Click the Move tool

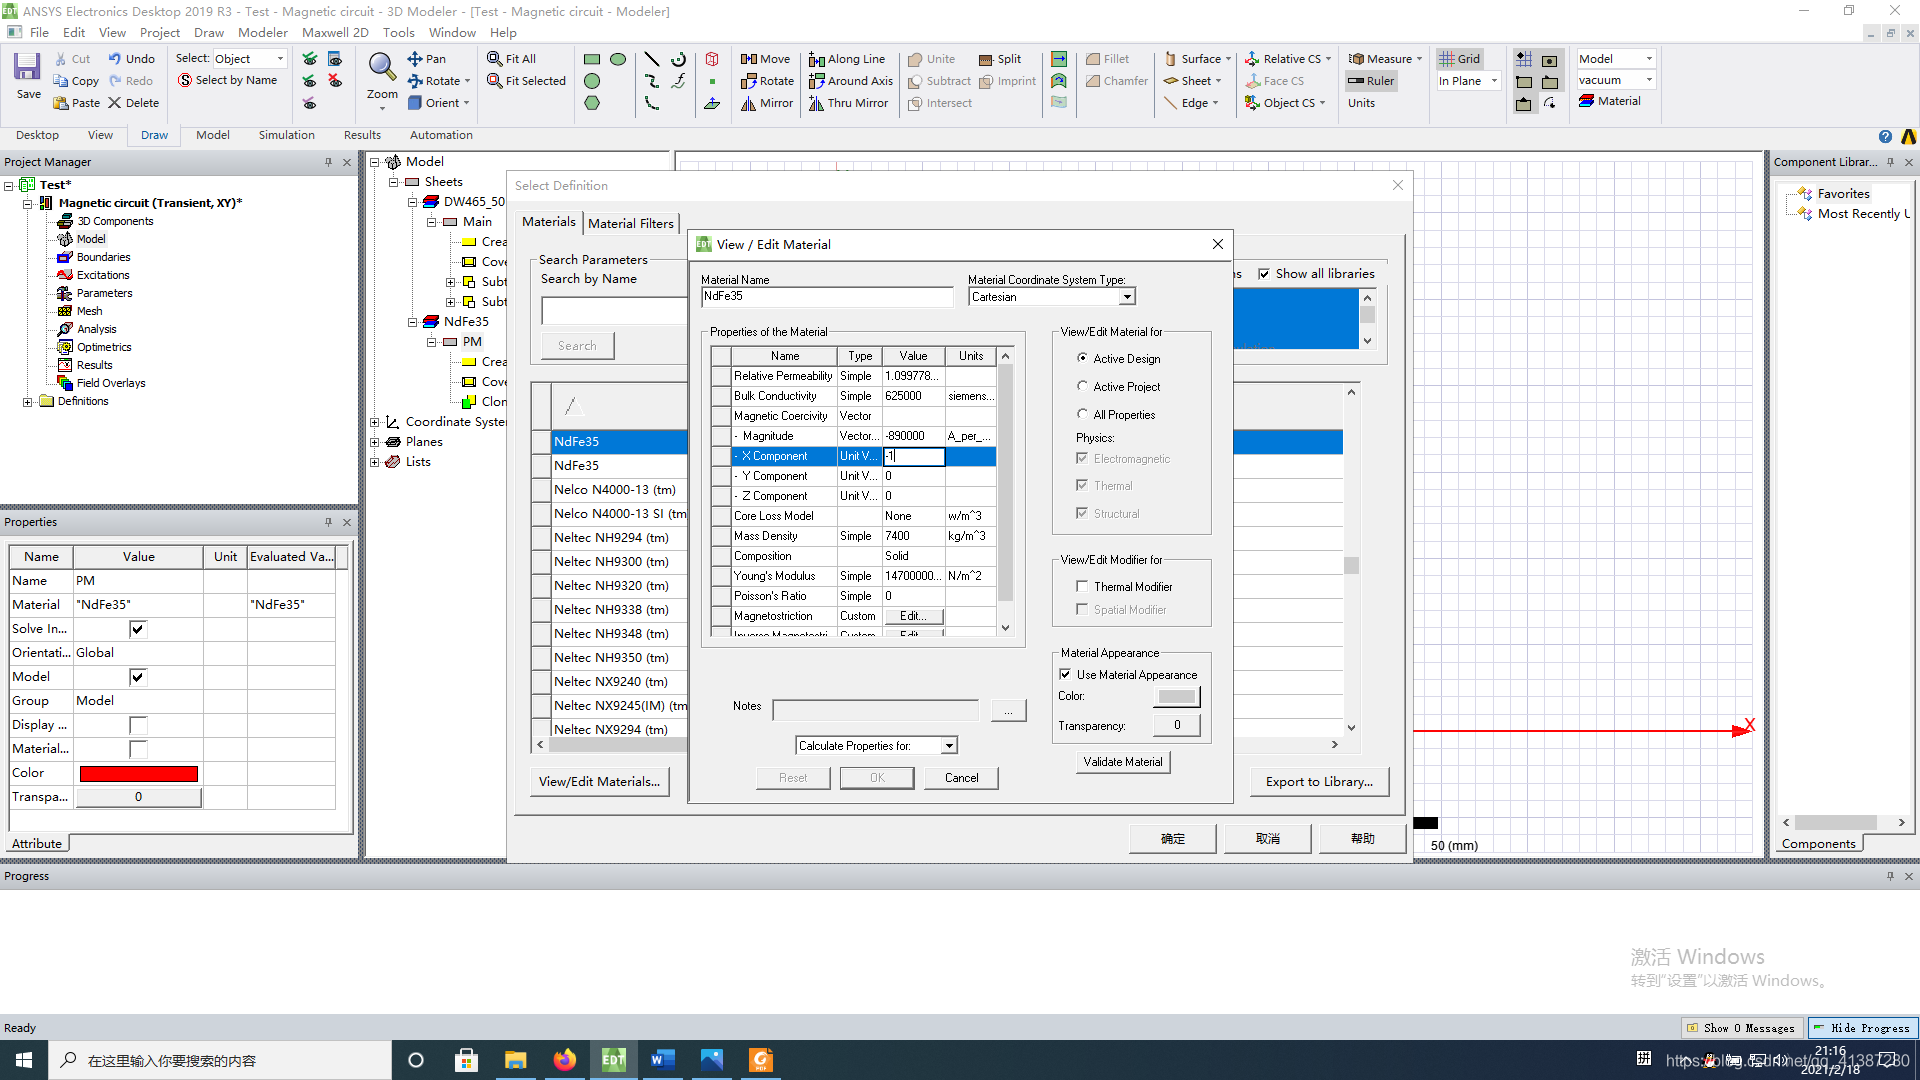point(765,59)
